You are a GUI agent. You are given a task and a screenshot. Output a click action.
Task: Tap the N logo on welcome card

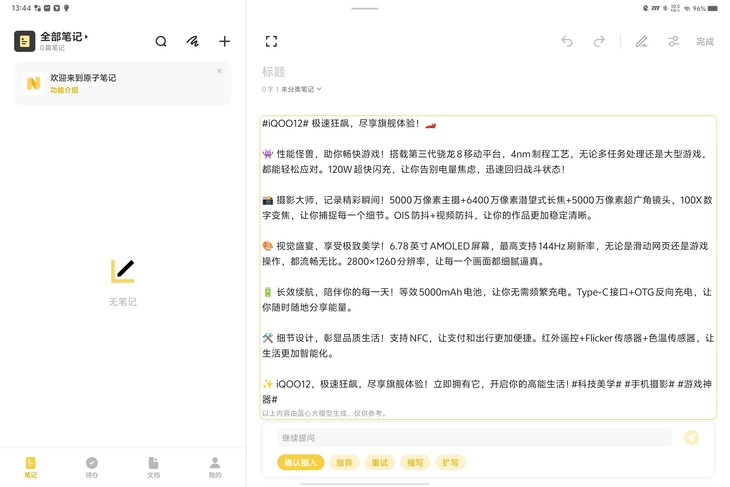(x=34, y=83)
